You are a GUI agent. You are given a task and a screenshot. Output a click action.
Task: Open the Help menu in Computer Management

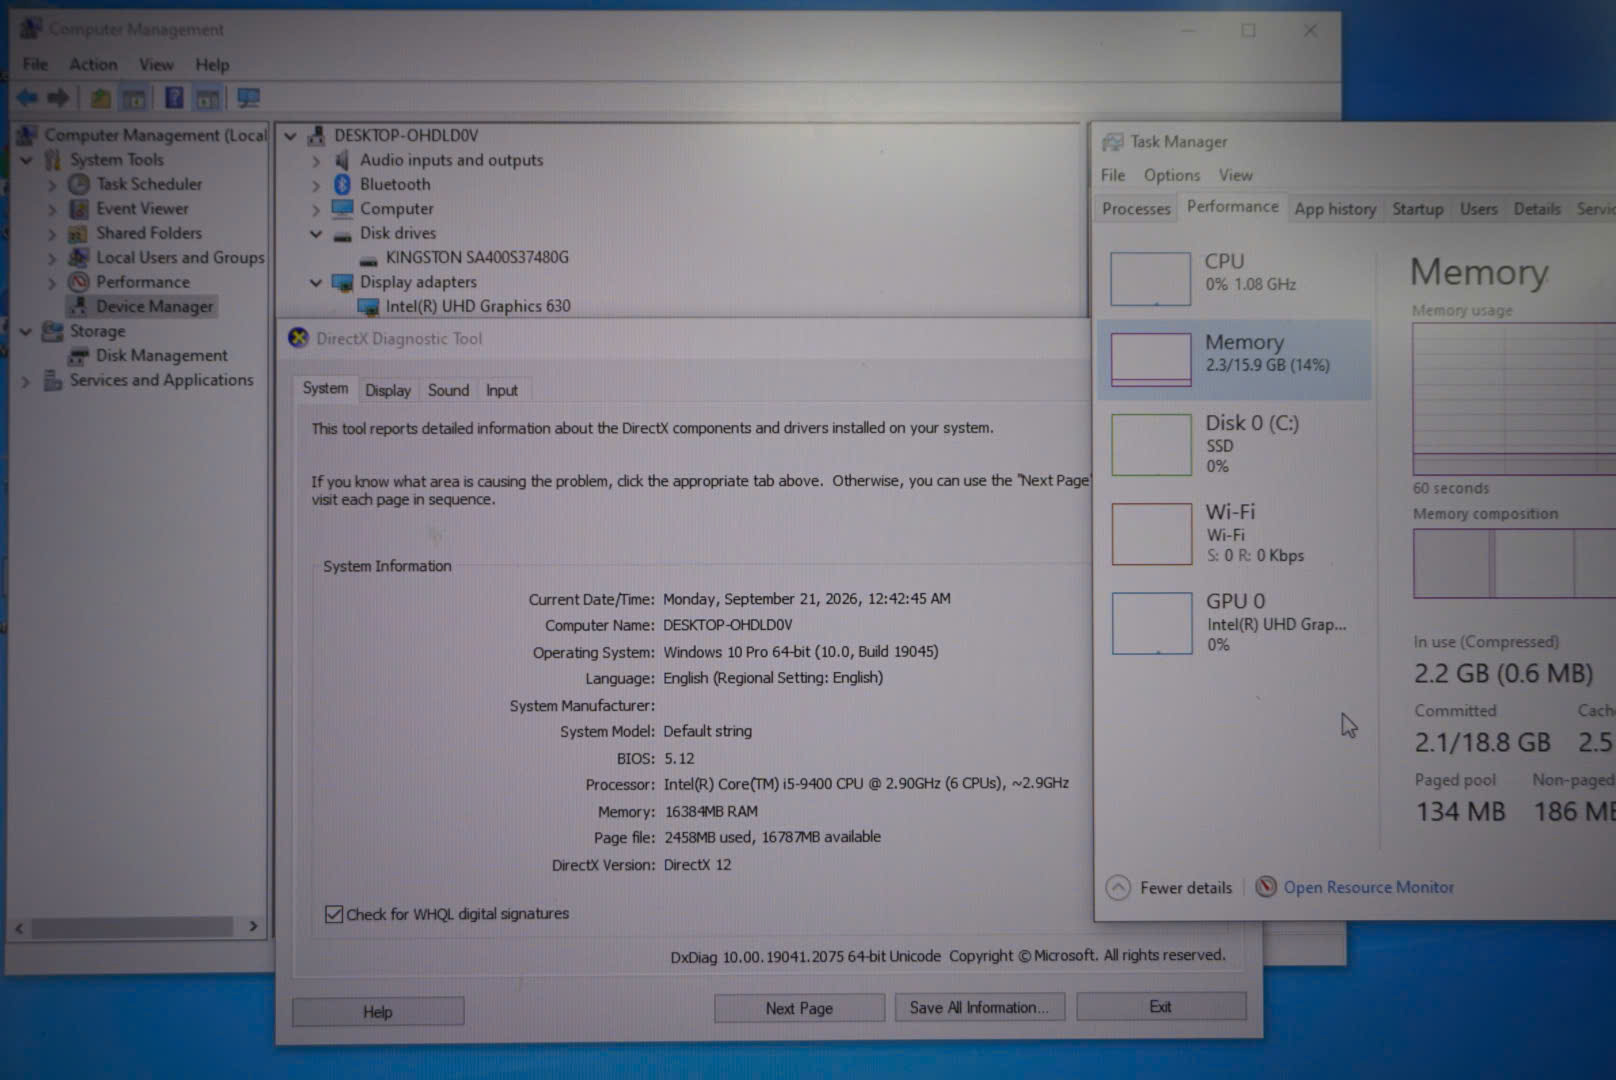pyautogui.click(x=212, y=65)
